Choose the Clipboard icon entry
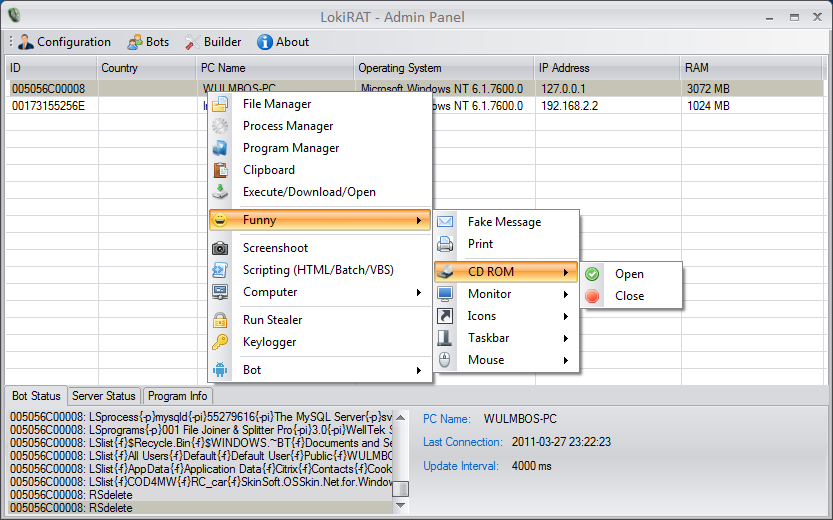This screenshot has height=520, width=833. click(220, 170)
